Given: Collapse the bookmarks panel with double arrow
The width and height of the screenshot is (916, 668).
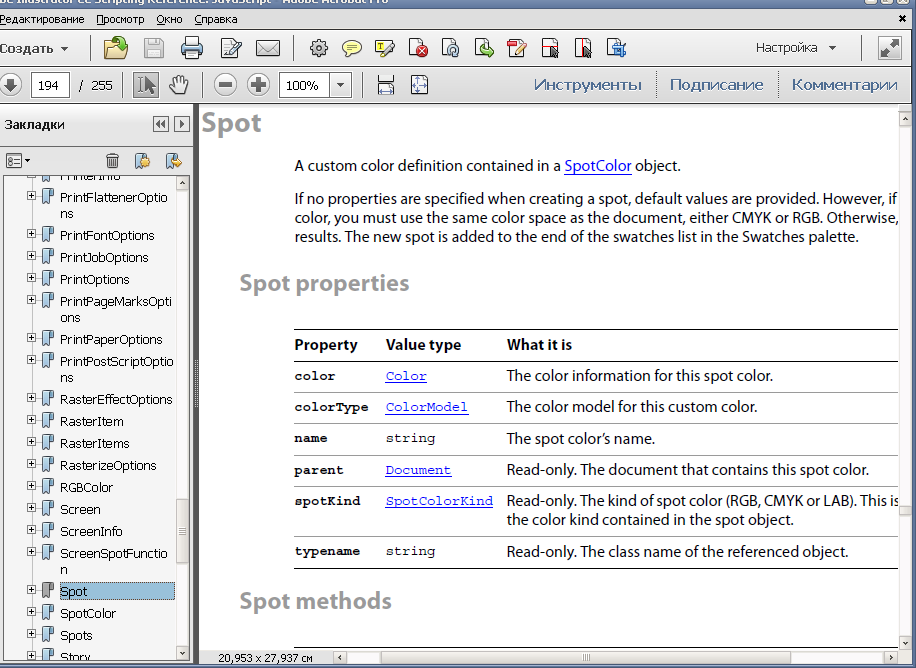Looking at the screenshot, I should click(160, 124).
